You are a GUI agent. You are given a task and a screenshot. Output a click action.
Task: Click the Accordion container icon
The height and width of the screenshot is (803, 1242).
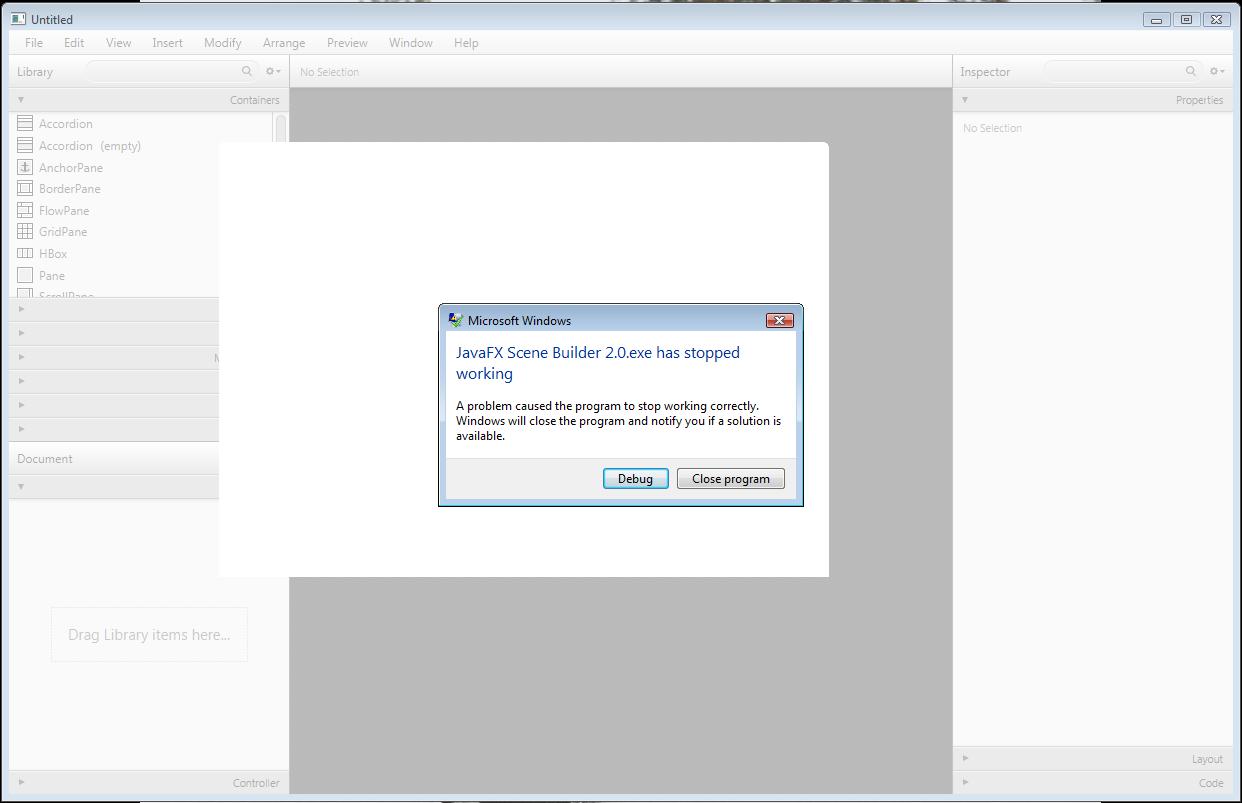point(25,123)
